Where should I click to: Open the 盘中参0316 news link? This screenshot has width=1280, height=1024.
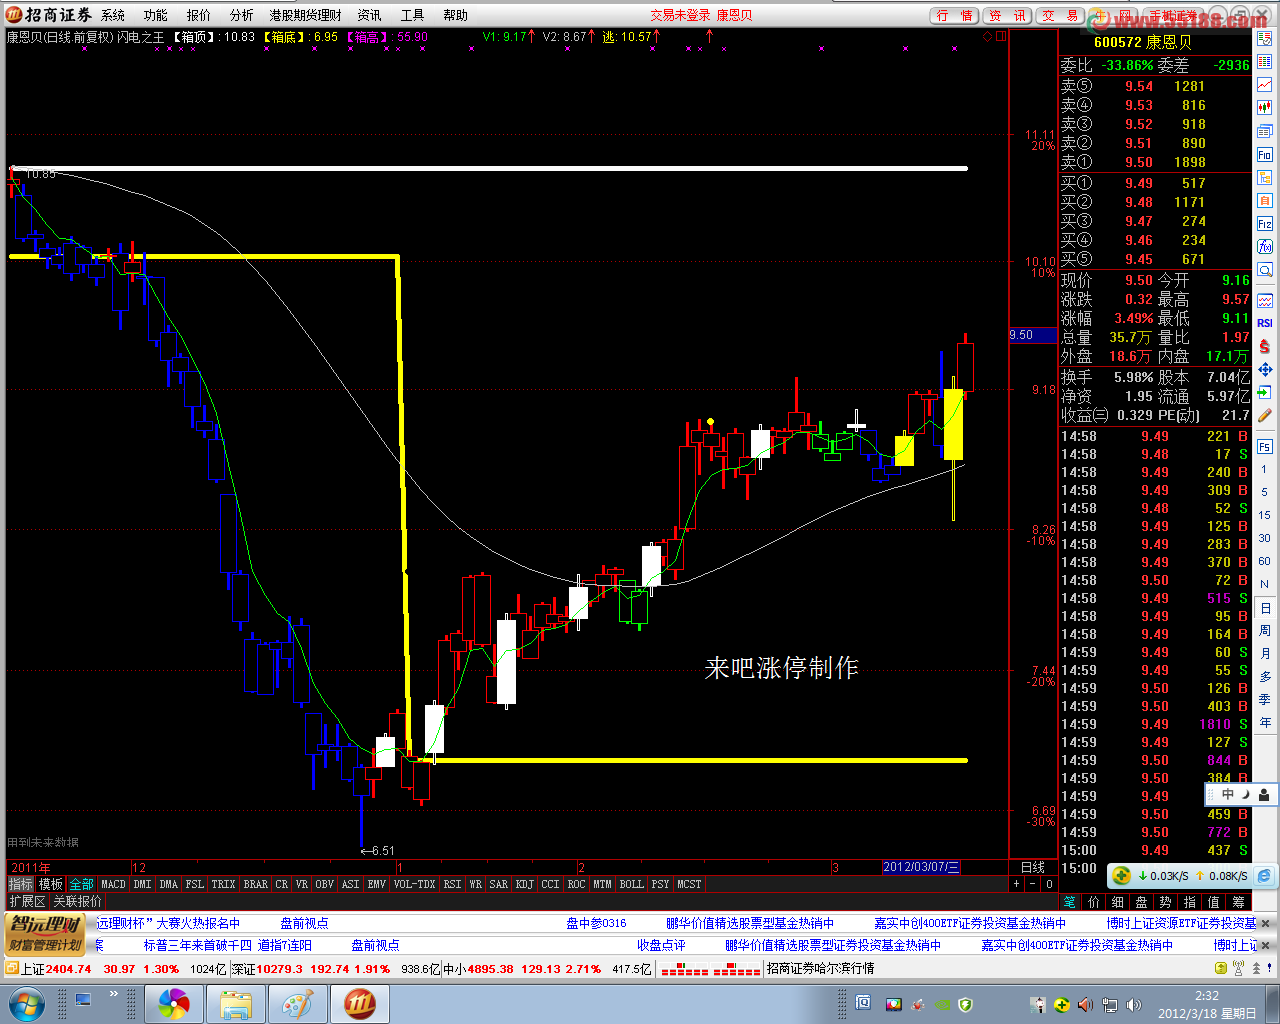pyautogui.click(x=596, y=923)
